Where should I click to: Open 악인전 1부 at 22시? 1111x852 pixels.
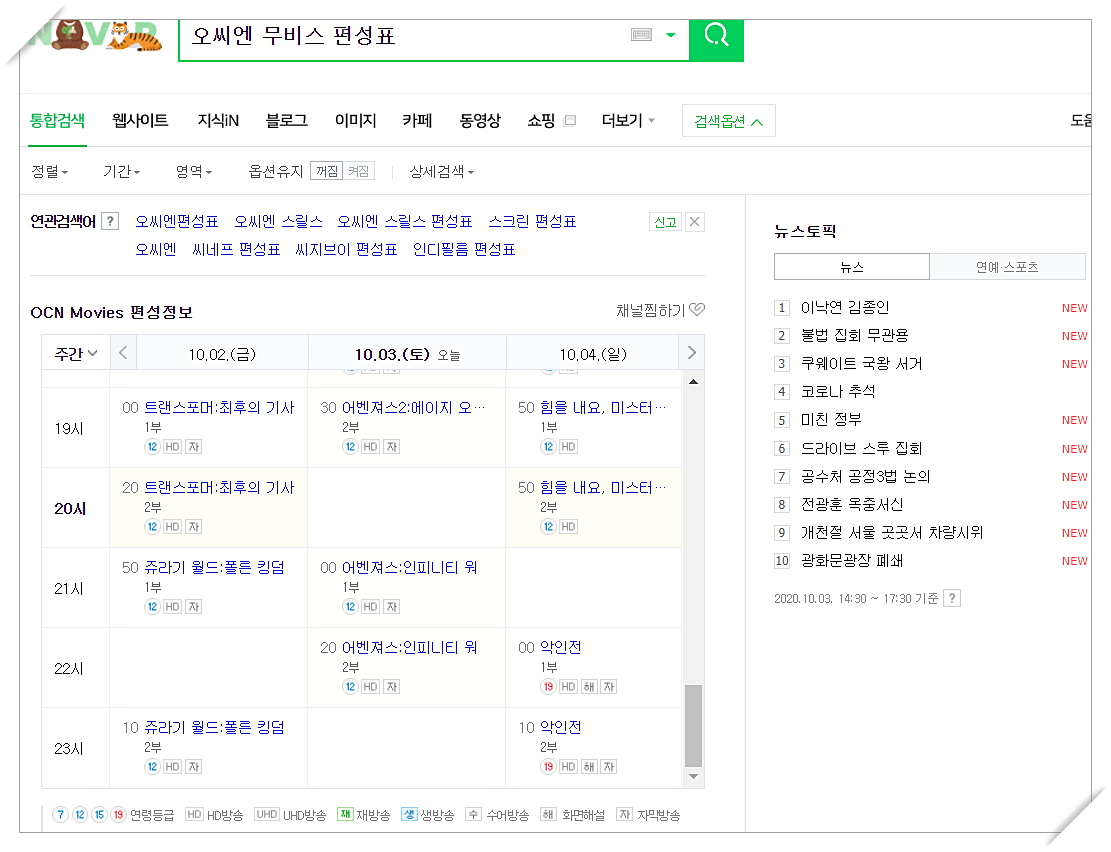coord(560,648)
